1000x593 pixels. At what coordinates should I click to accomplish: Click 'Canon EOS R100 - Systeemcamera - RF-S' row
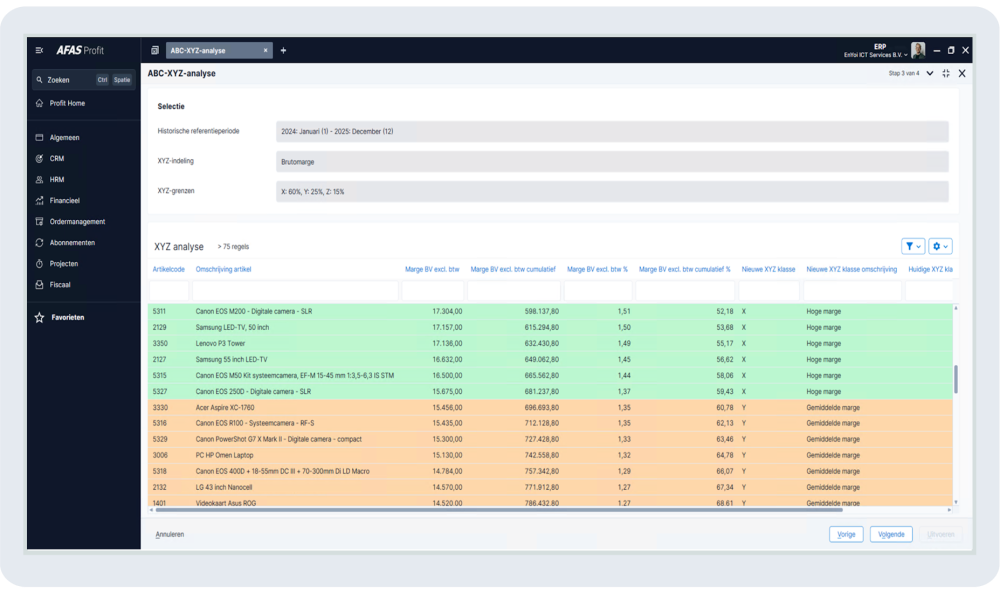pos(550,423)
